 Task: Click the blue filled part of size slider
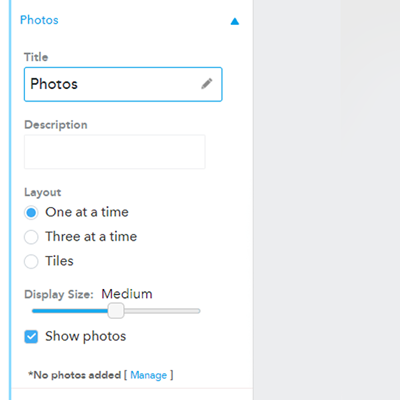[x=70, y=311]
